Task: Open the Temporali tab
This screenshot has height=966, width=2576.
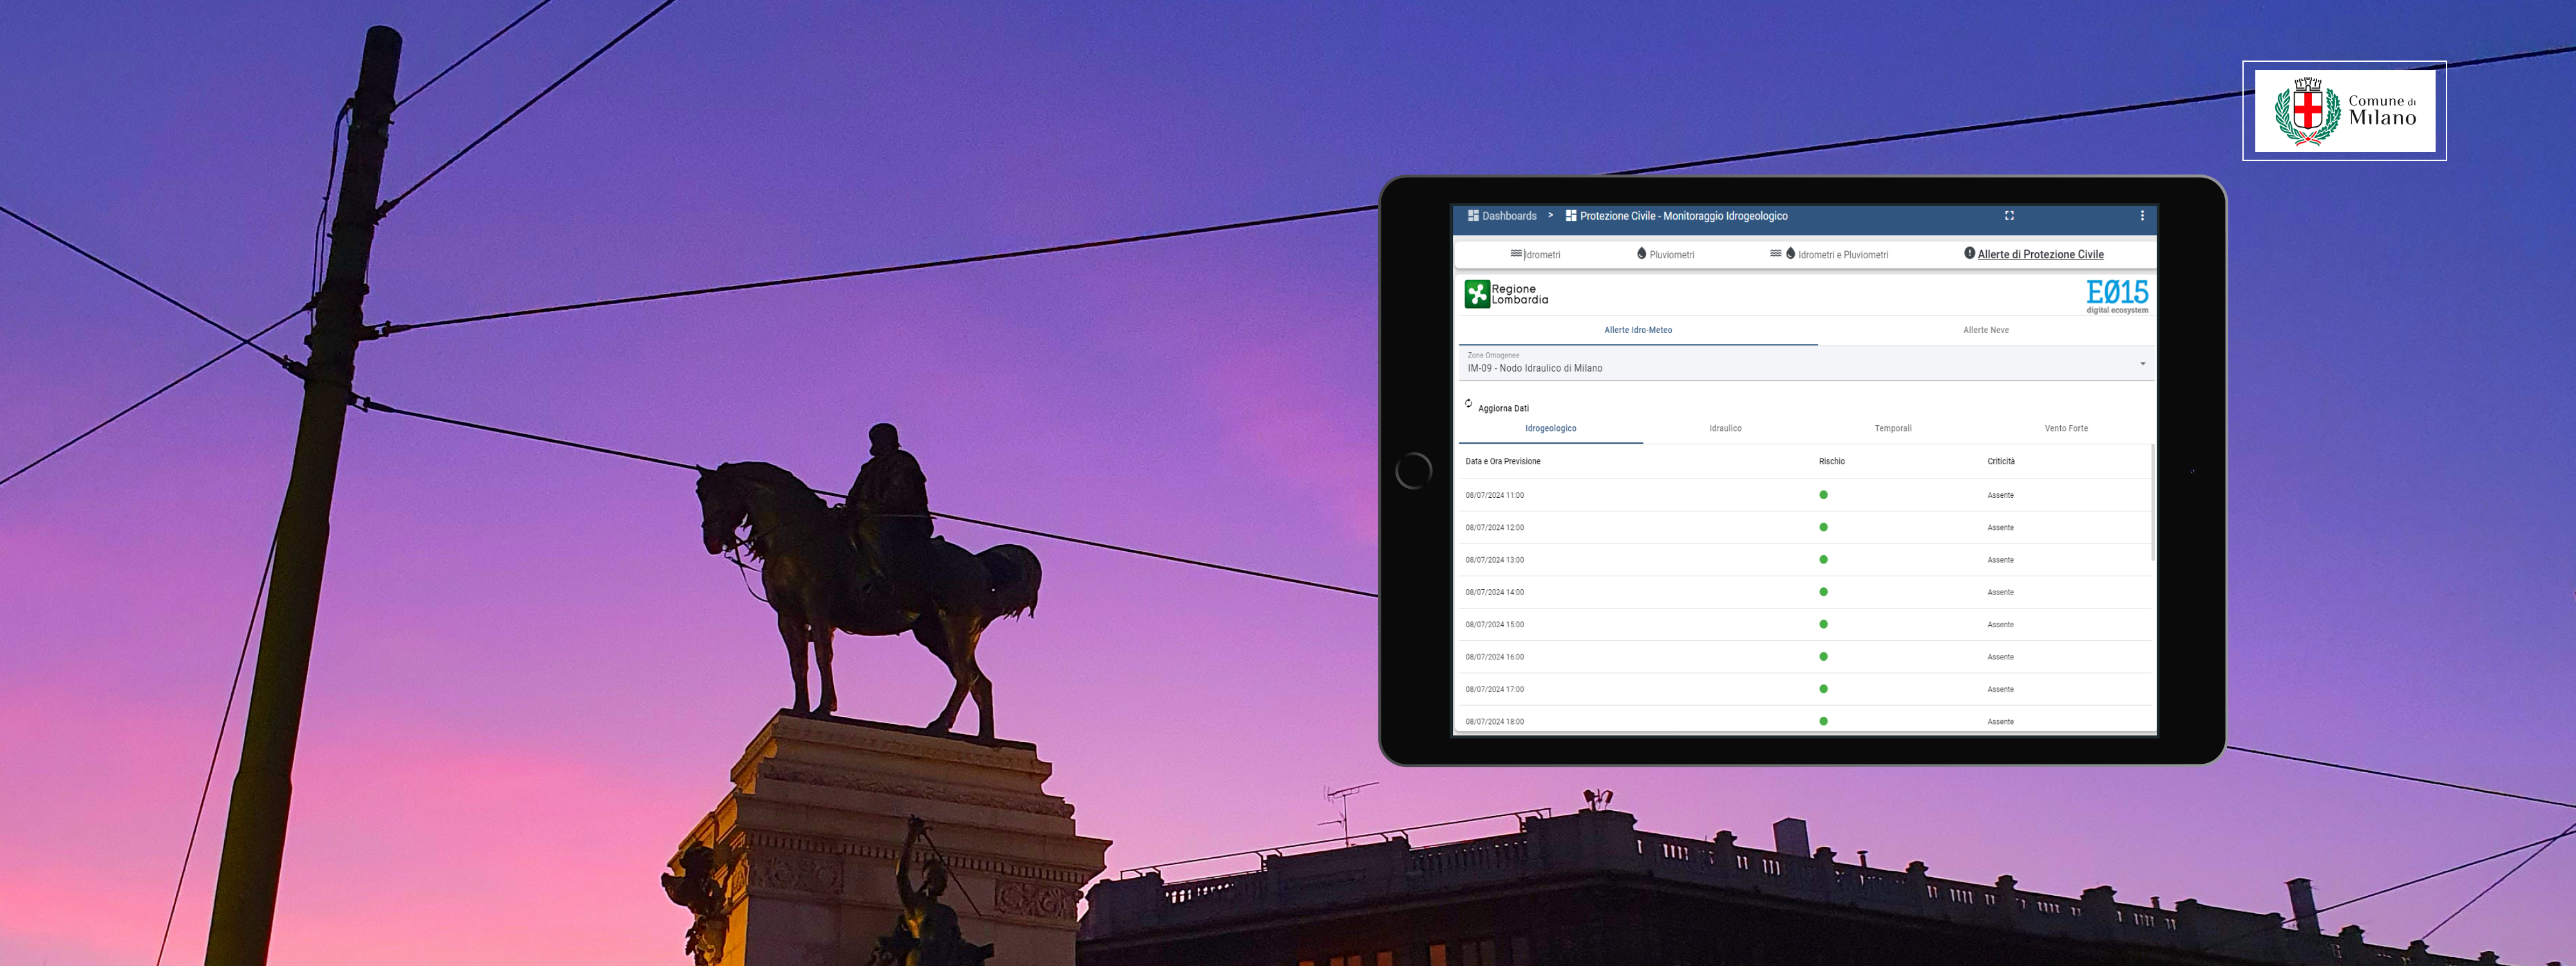Action: (1892, 428)
